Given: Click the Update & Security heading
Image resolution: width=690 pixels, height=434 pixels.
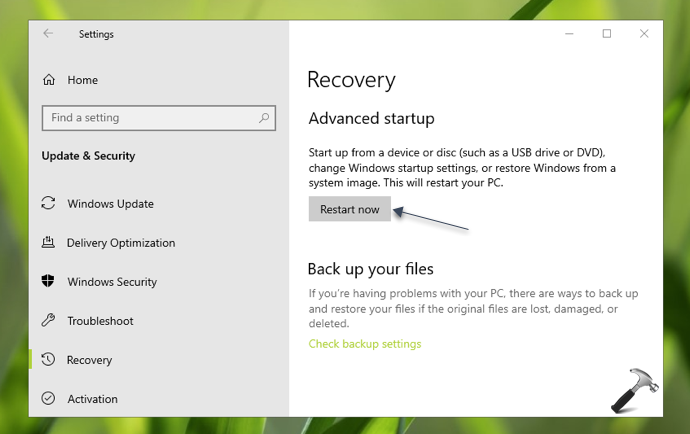Looking at the screenshot, I should click(88, 156).
